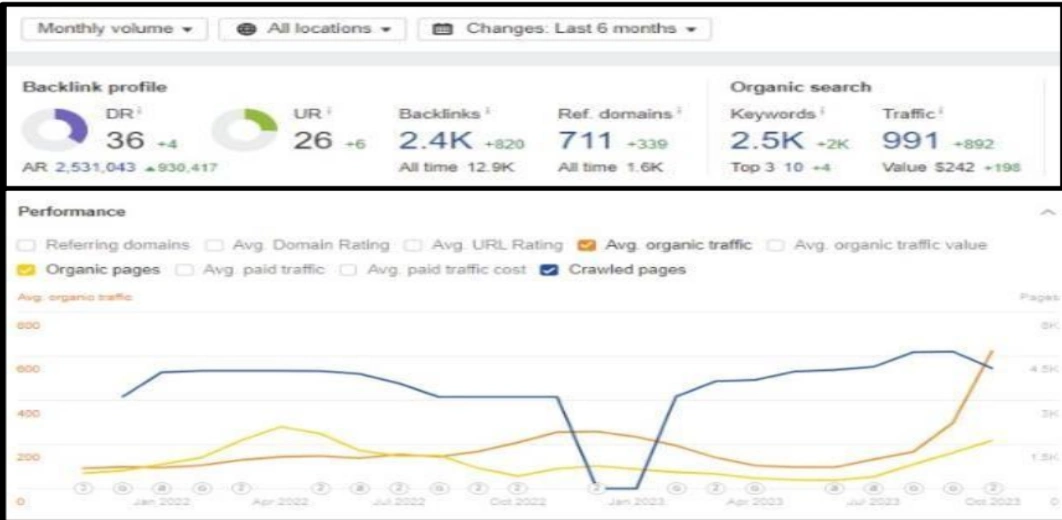Collapse the Performance section chevron
The width and height of the screenshot is (1062, 520).
[1048, 212]
